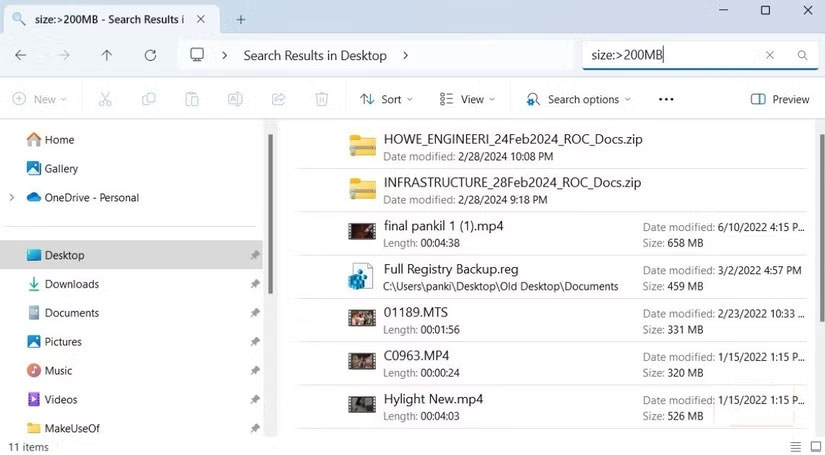The height and width of the screenshot is (455, 825).
Task: Toggle the Preview pane
Action: point(779,99)
